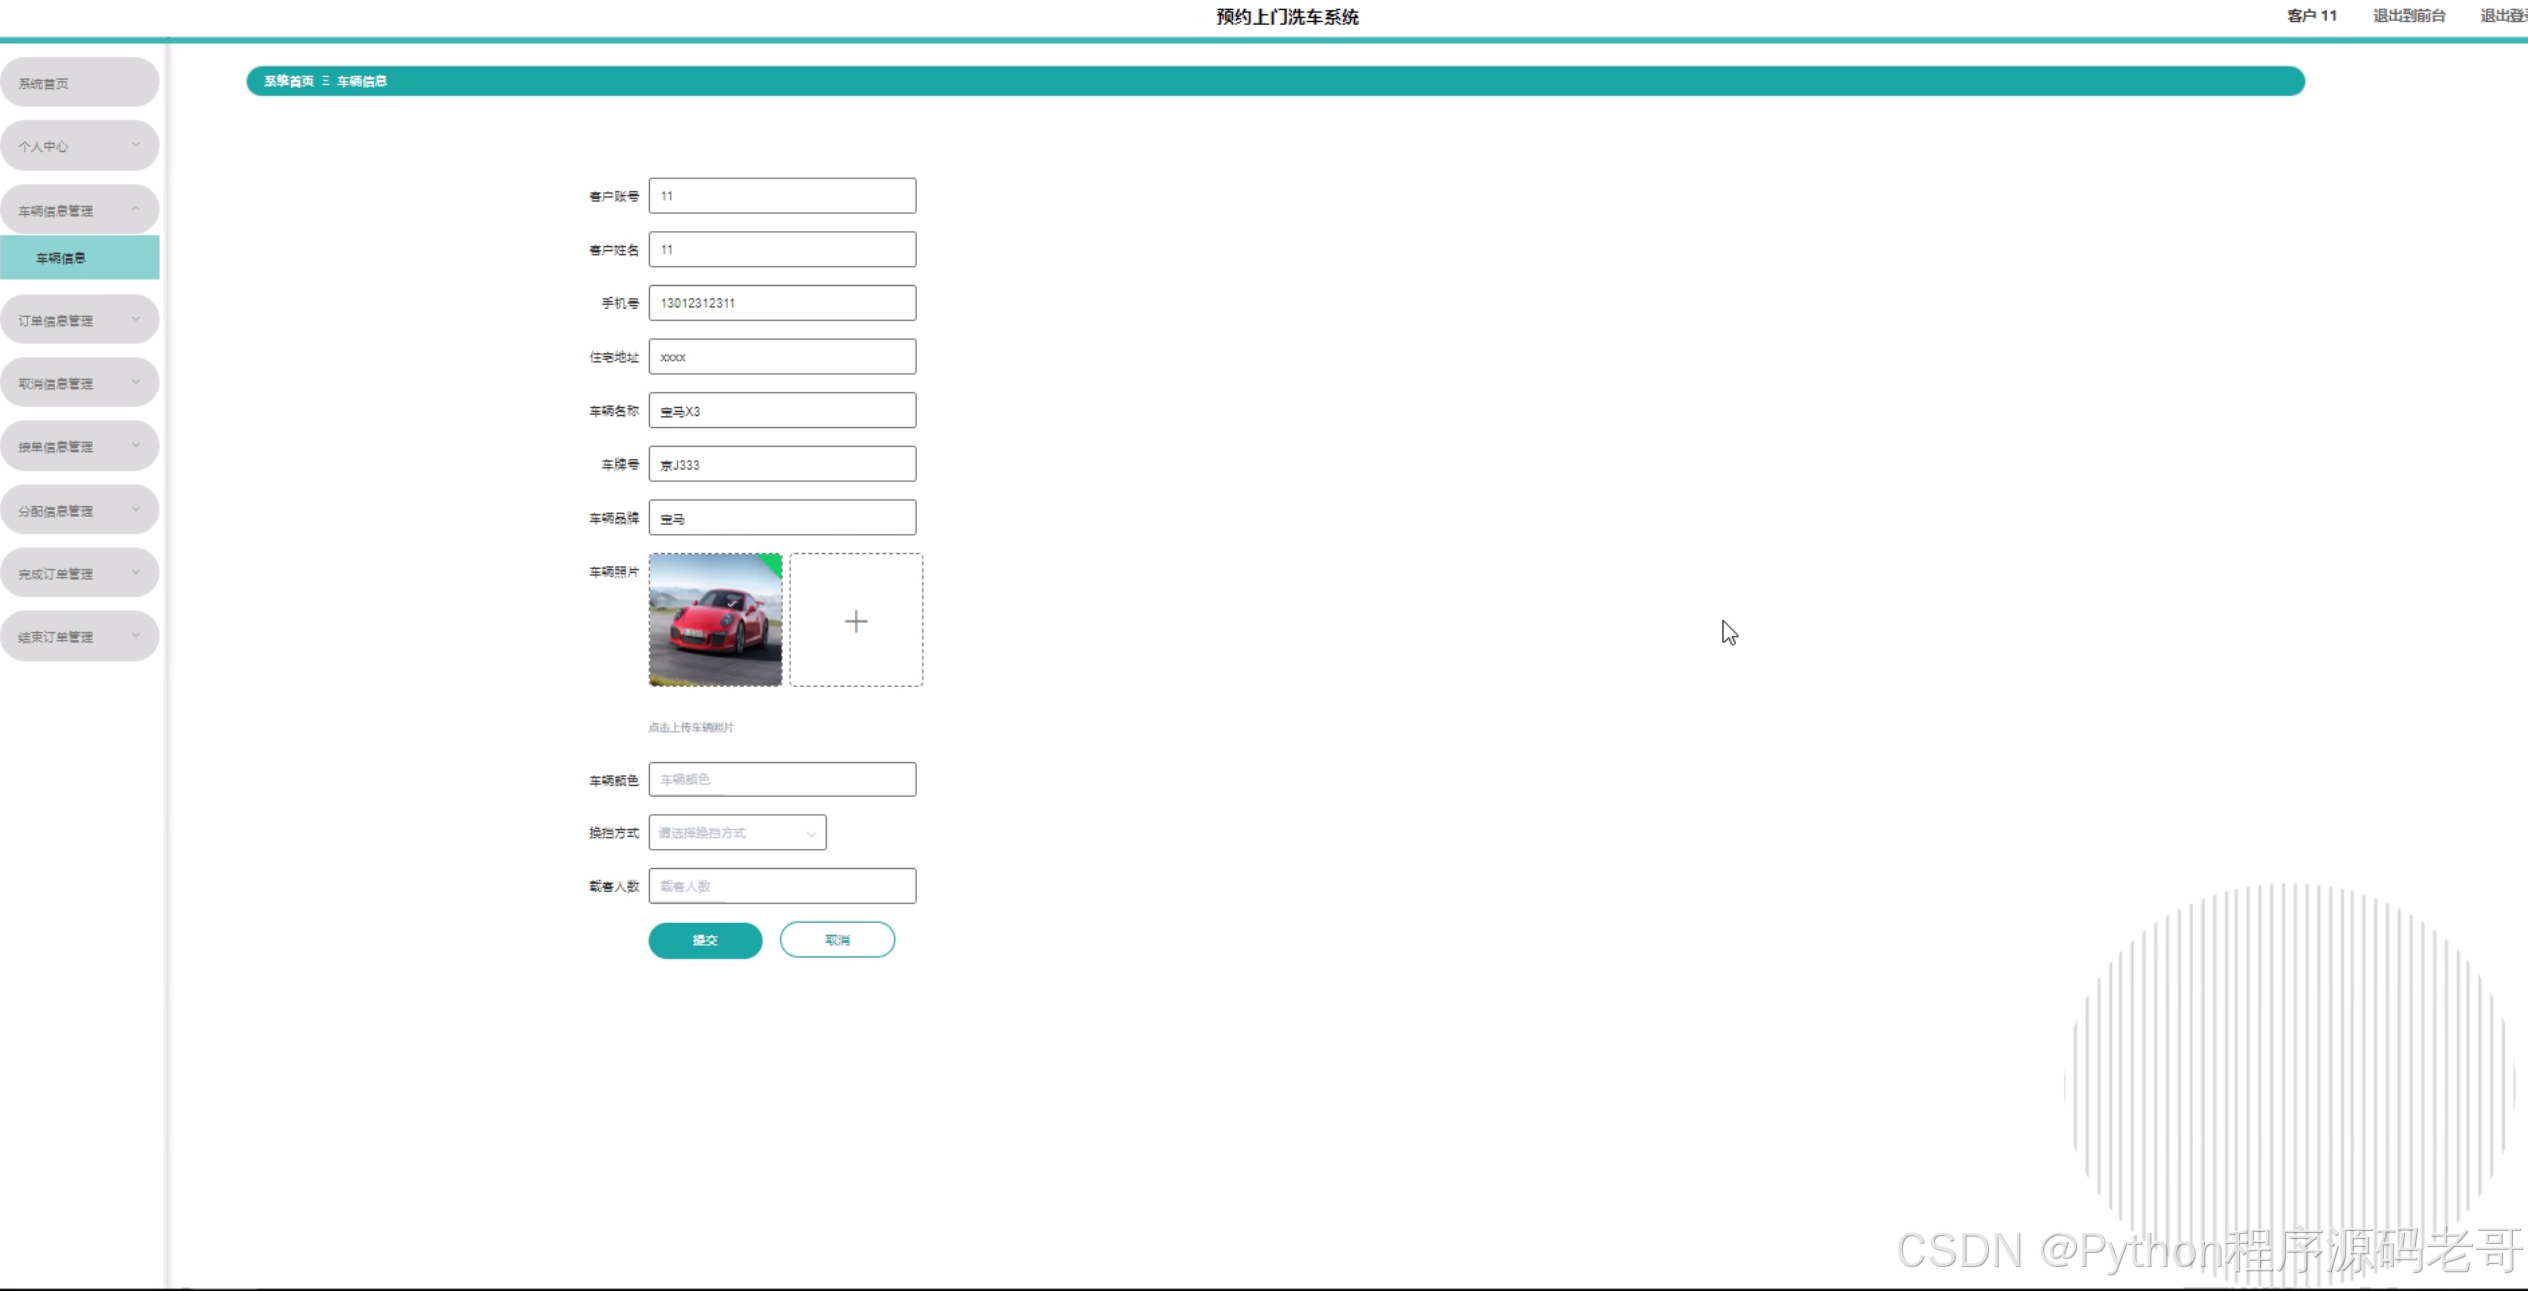Click 系统首页 in the breadcrumb bar
The height and width of the screenshot is (1291, 2528).
click(x=288, y=81)
